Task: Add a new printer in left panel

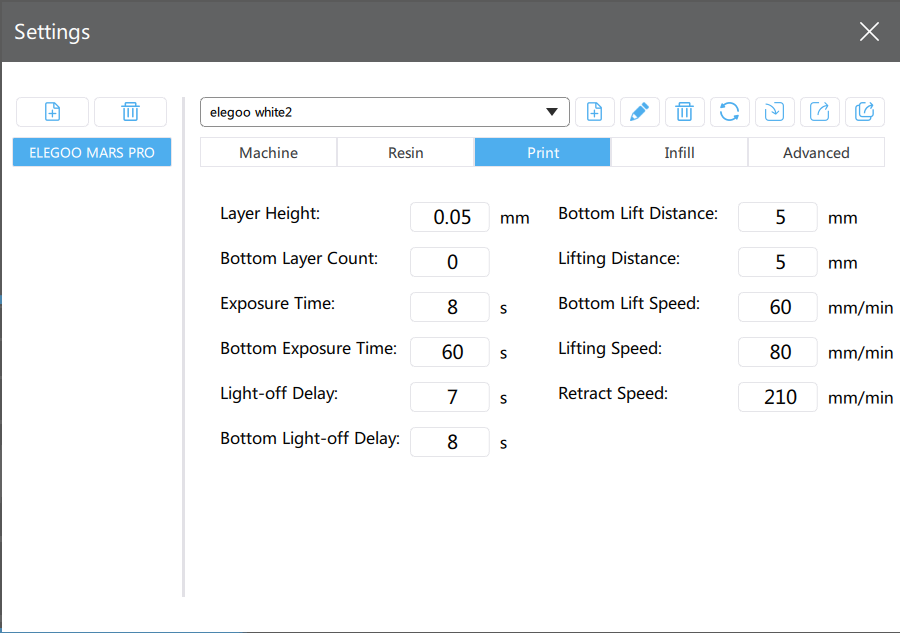Action: coord(52,112)
